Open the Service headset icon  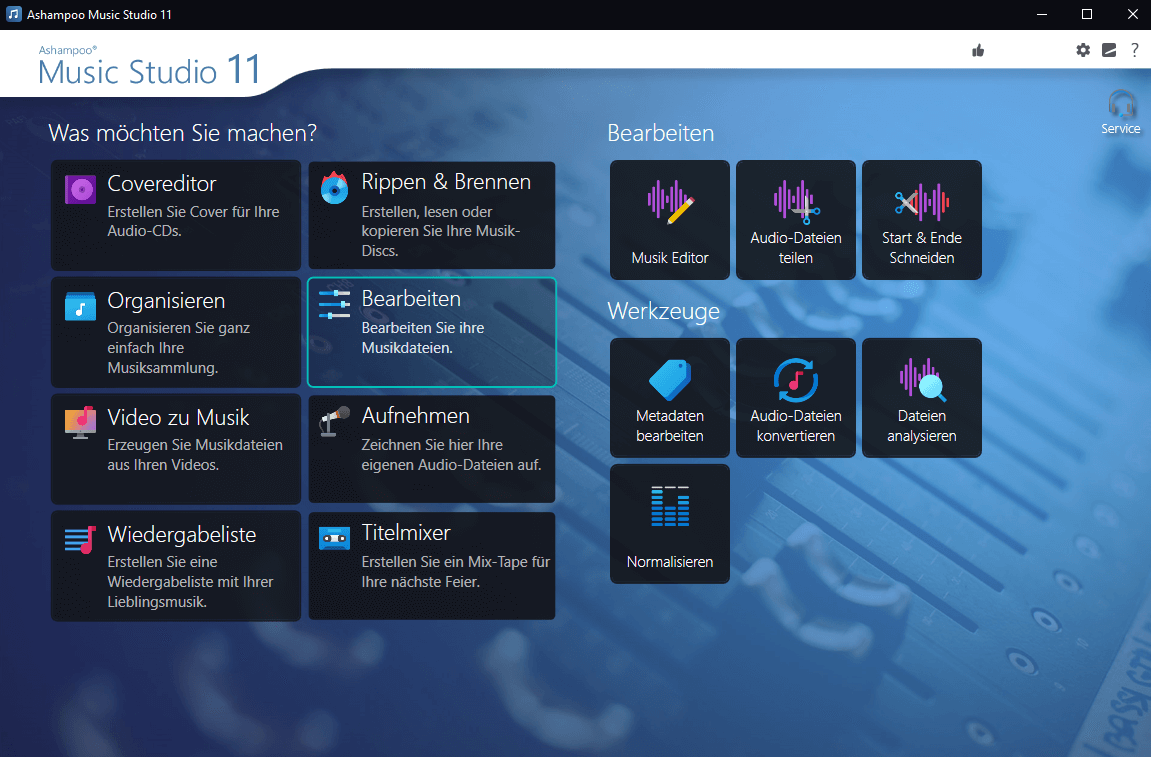click(1121, 106)
